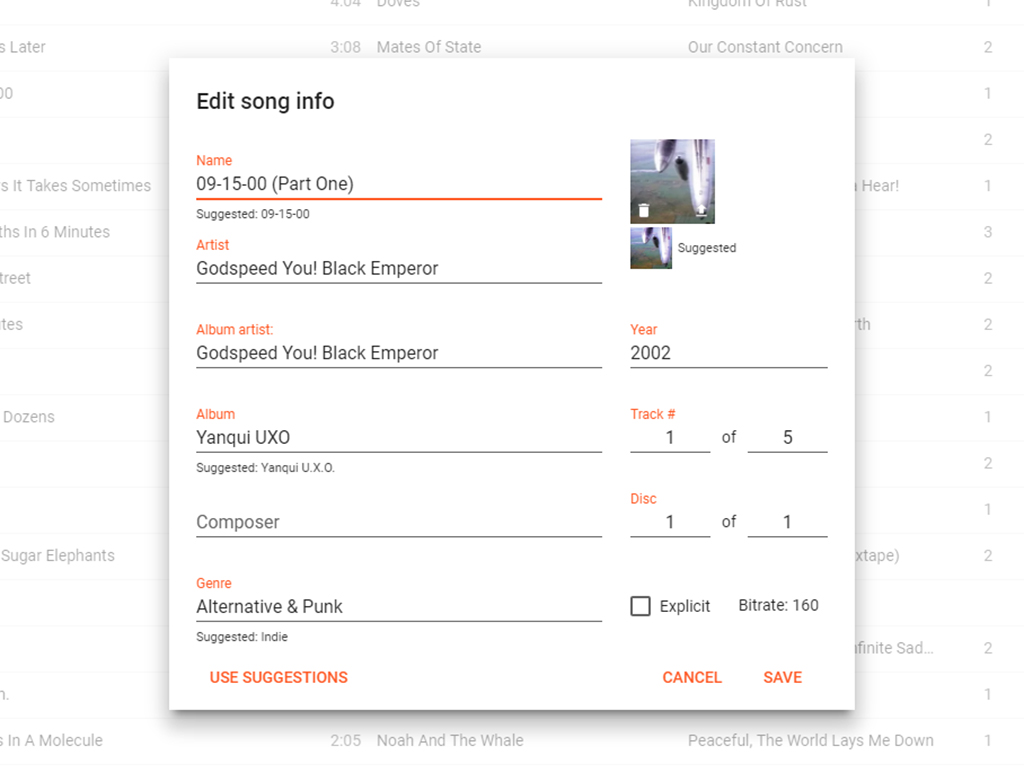Edit the total tracks count field
This screenshot has height=768, width=1024.
click(x=787, y=437)
